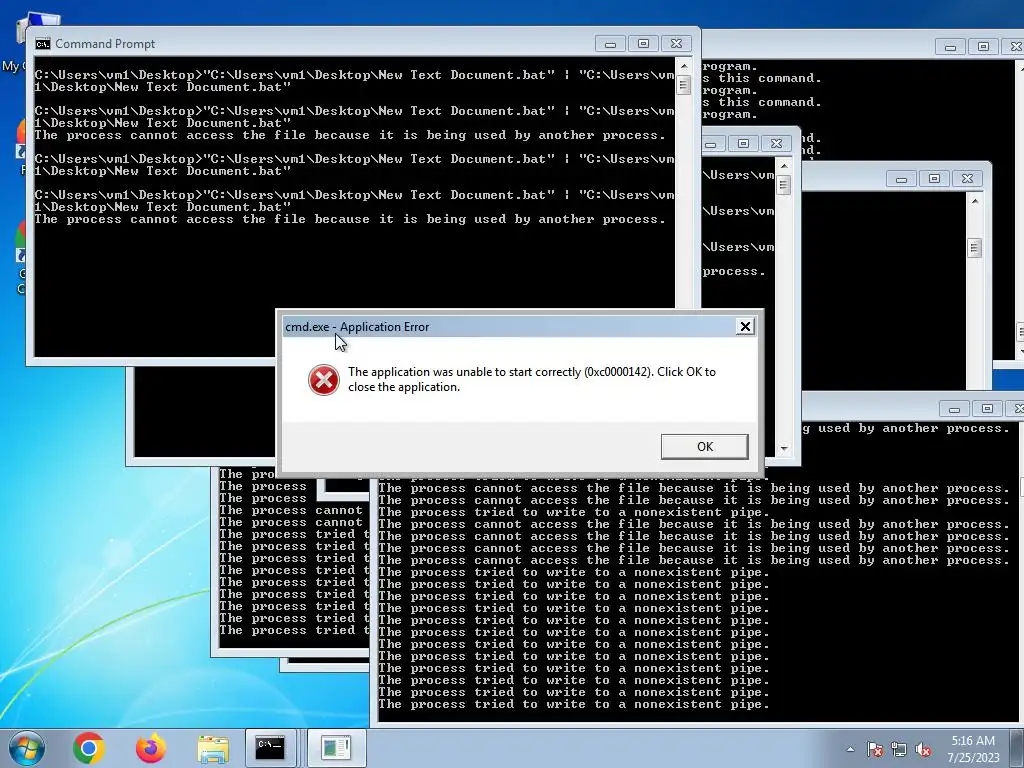Minimize the empty black console window at right
The width and height of the screenshot is (1024, 768).
(x=901, y=179)
